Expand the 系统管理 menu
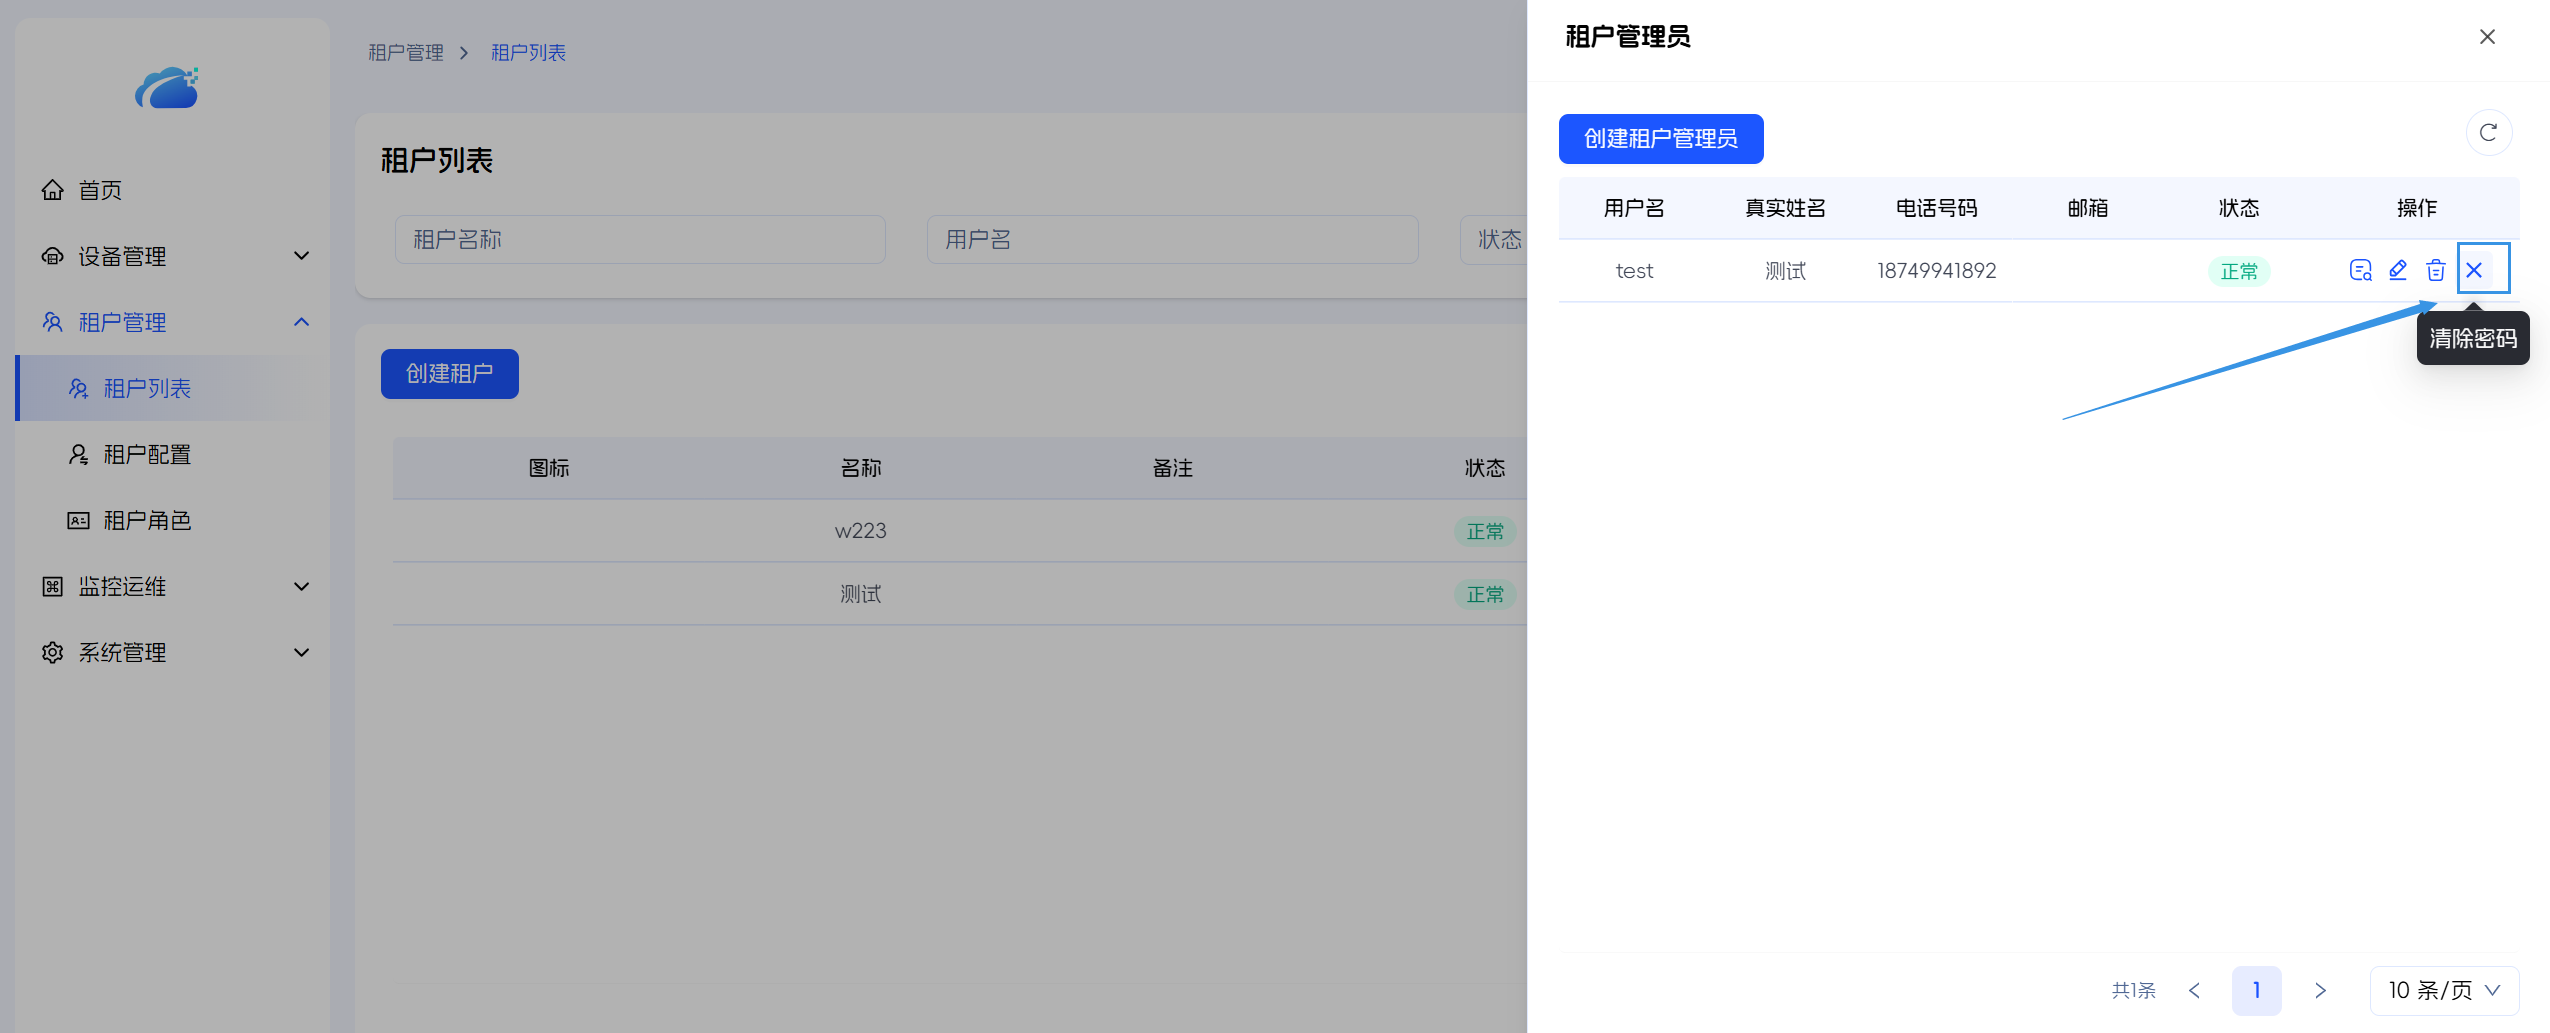2550x1033 pixels. 172,652
